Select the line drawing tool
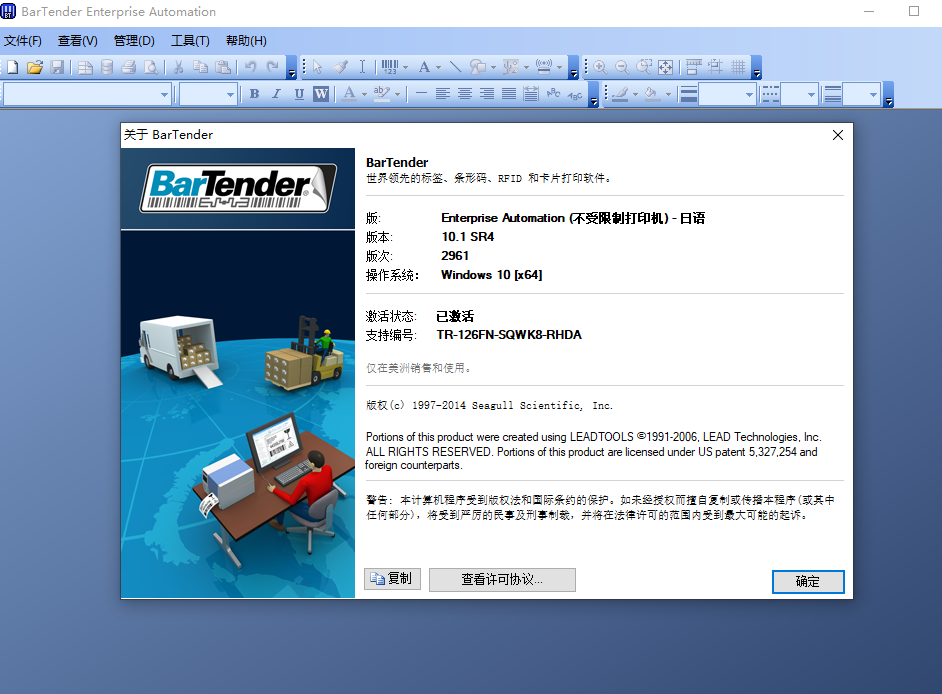 [x=455, y=67]
